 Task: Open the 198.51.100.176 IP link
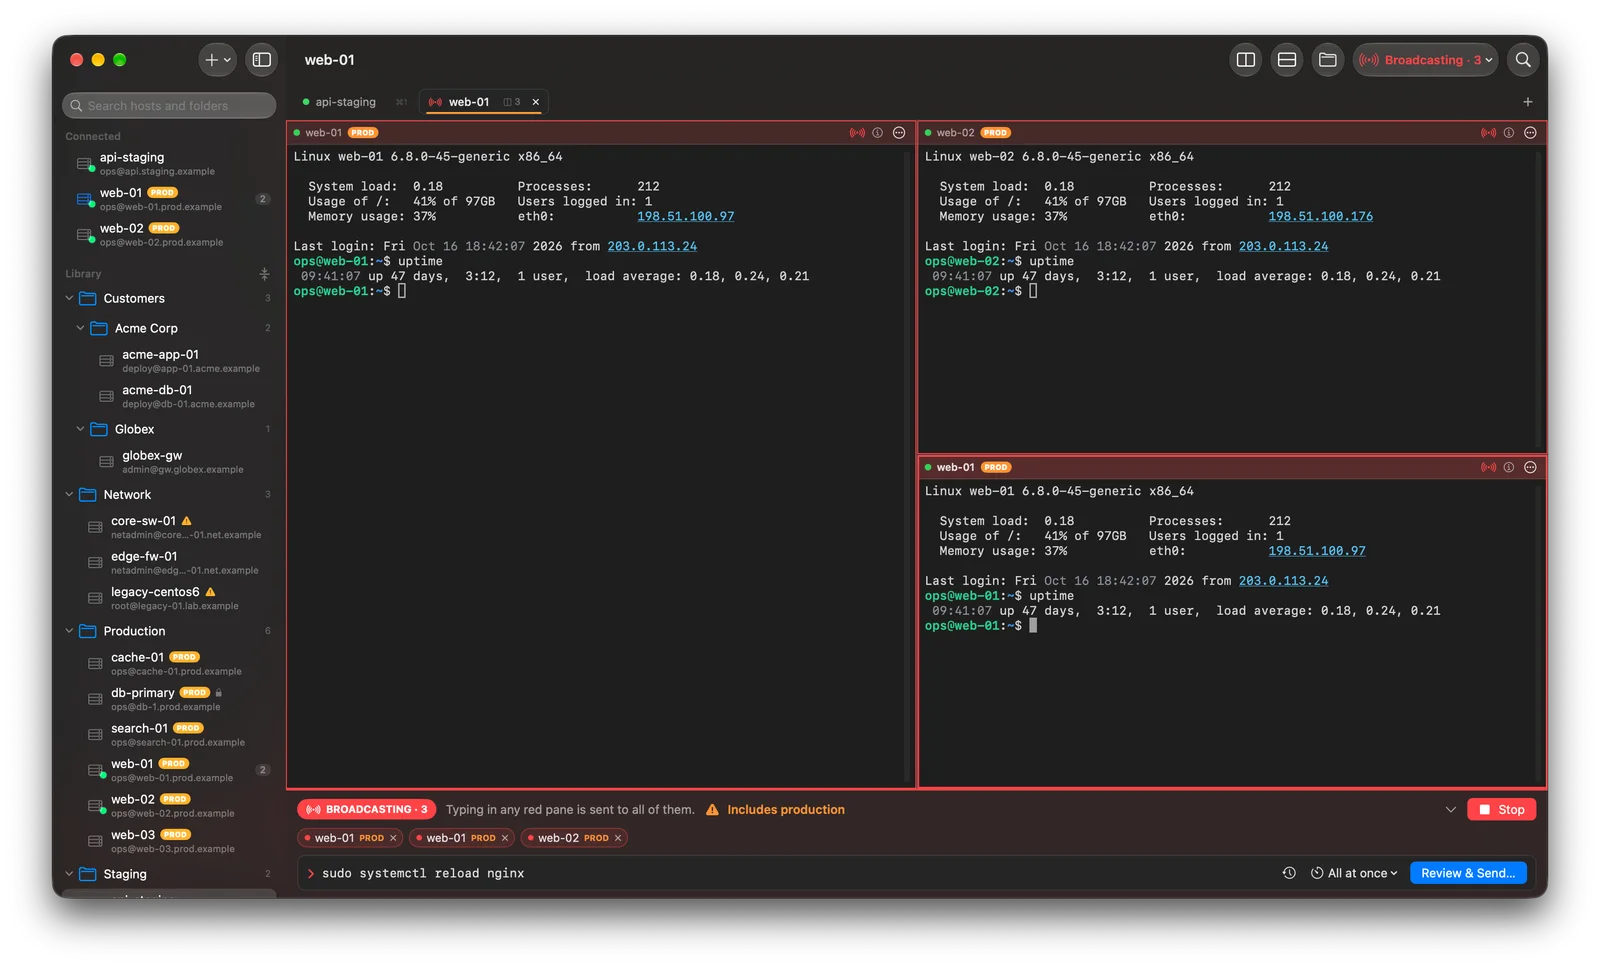tap(1320, 217)
